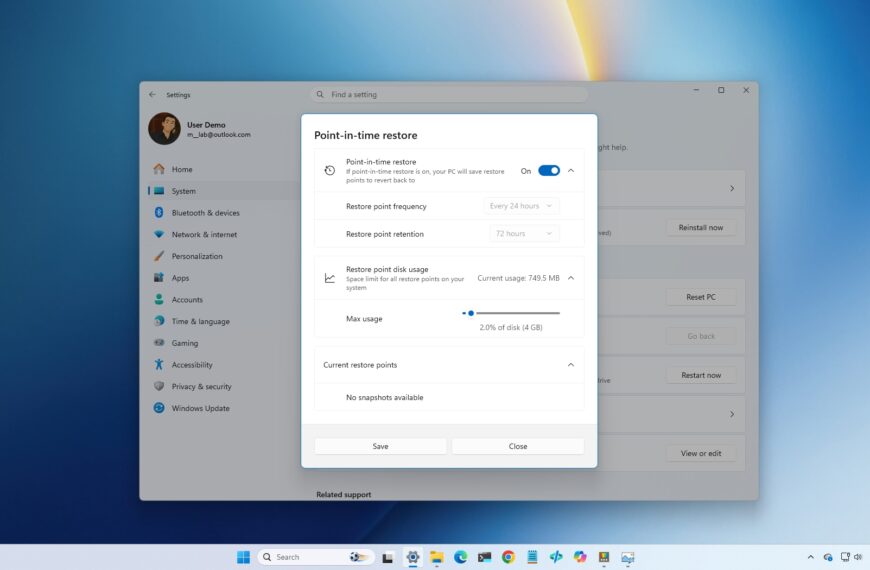Click the Restart now button
This screenshot has height=570, width=870.
[x=701, y=375]
